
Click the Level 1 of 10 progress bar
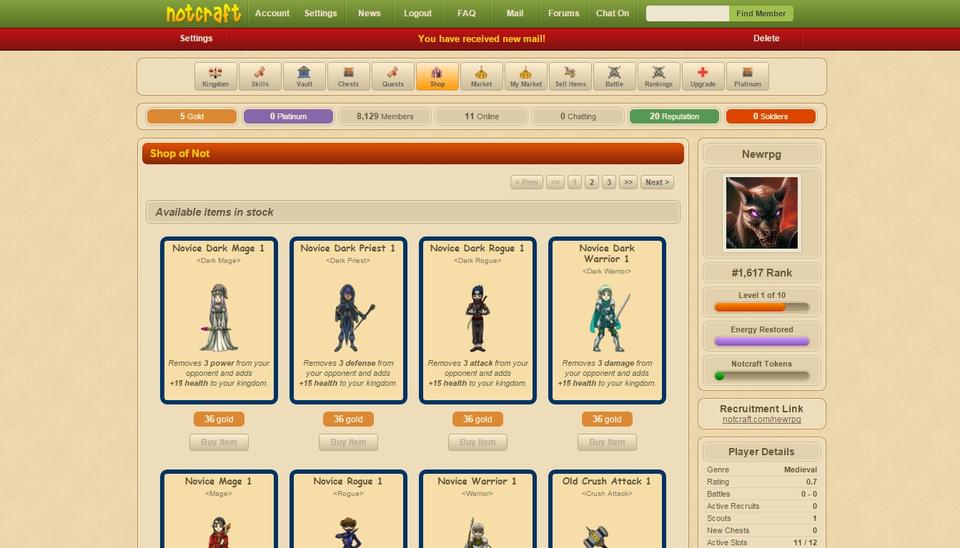click(x=762, y=307)
